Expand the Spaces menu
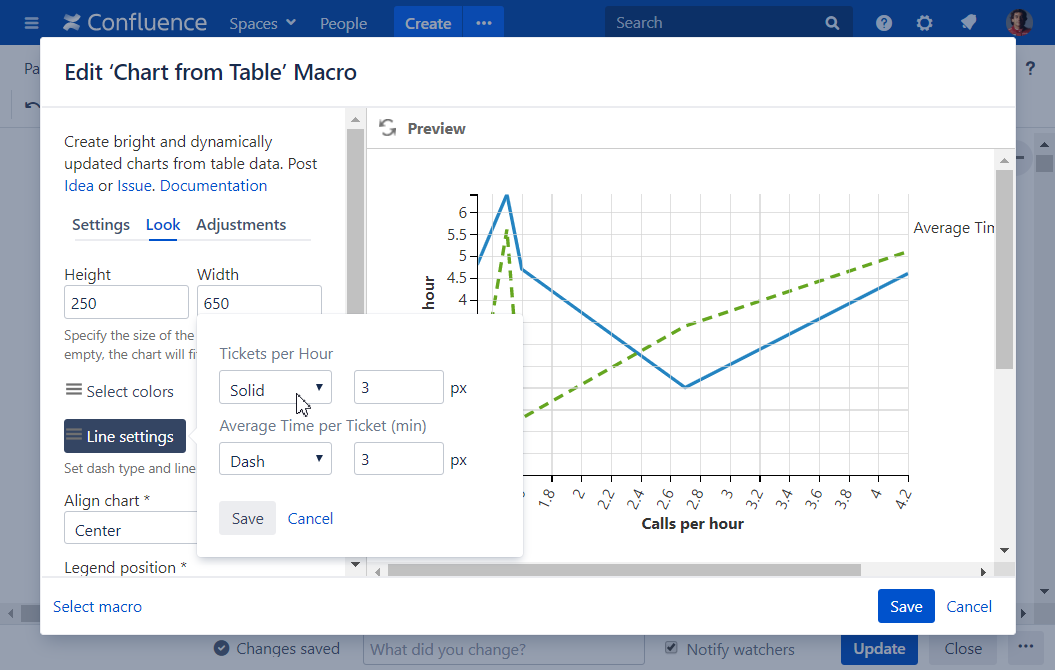The height and width of the screenshot is (670, 1055). point(262,23)
